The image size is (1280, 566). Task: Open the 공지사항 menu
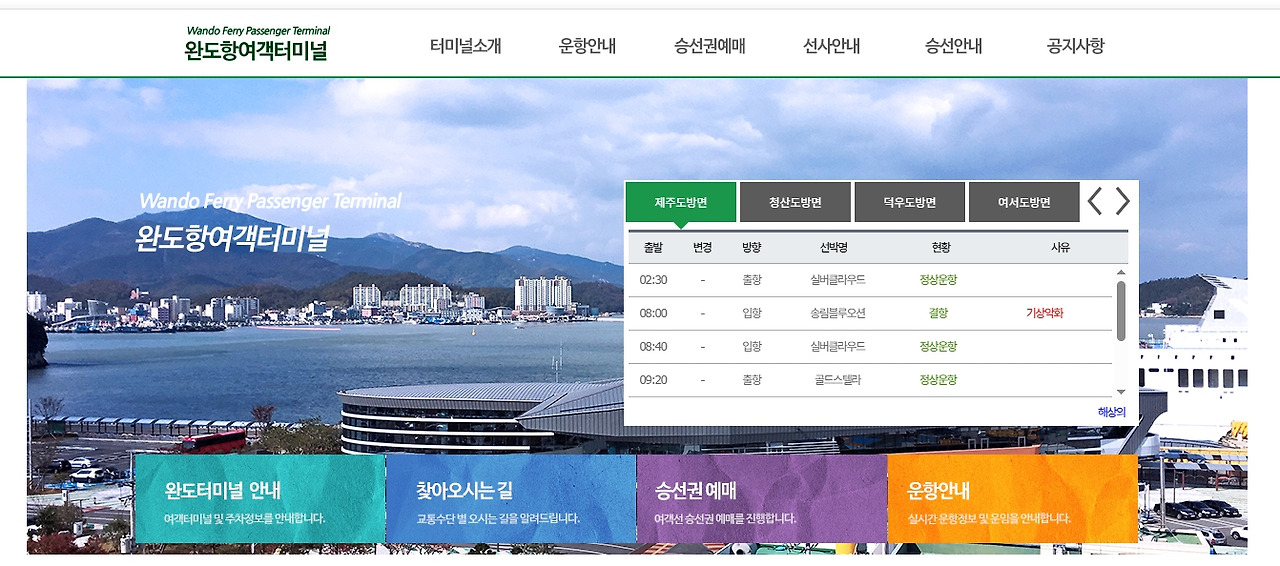(x=1076, y=46)
